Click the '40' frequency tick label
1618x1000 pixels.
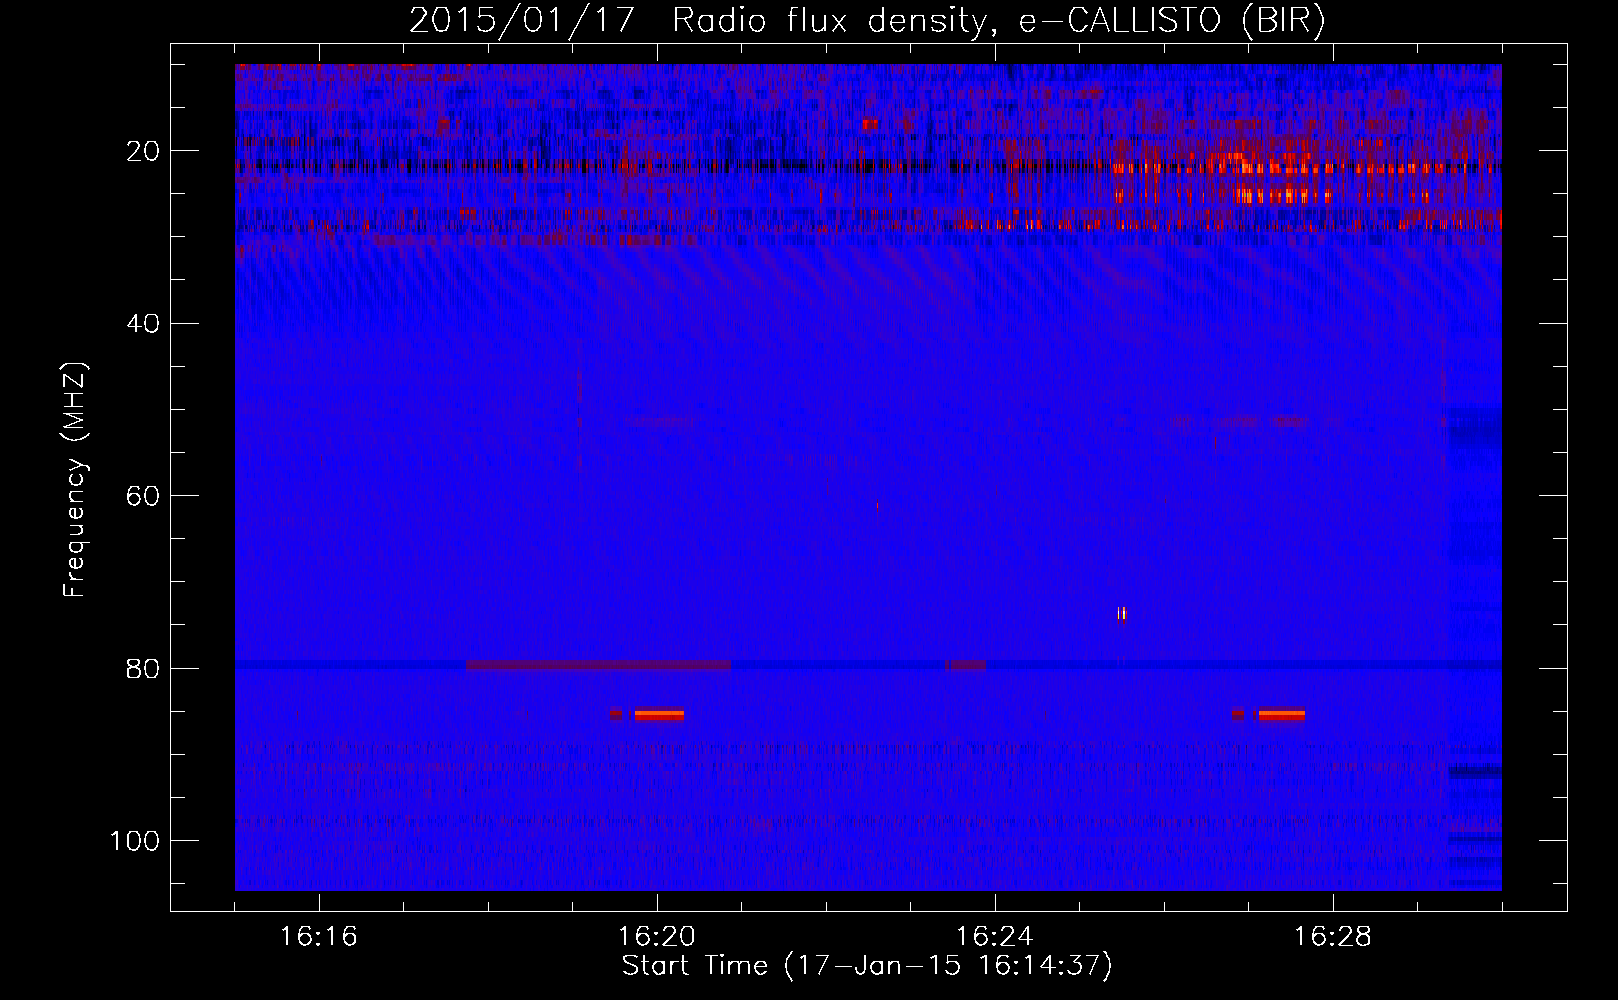pos(143,323)
